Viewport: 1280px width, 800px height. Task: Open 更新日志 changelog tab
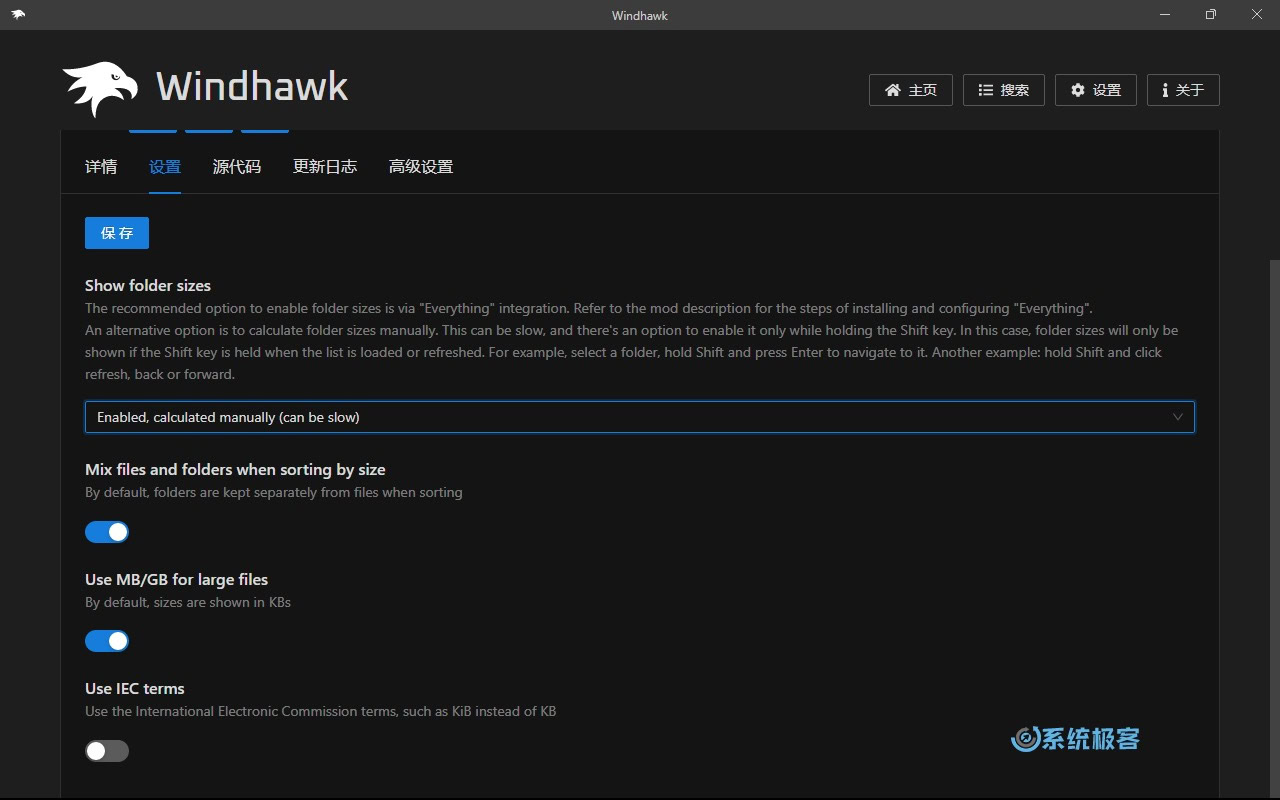coord(325,167)
